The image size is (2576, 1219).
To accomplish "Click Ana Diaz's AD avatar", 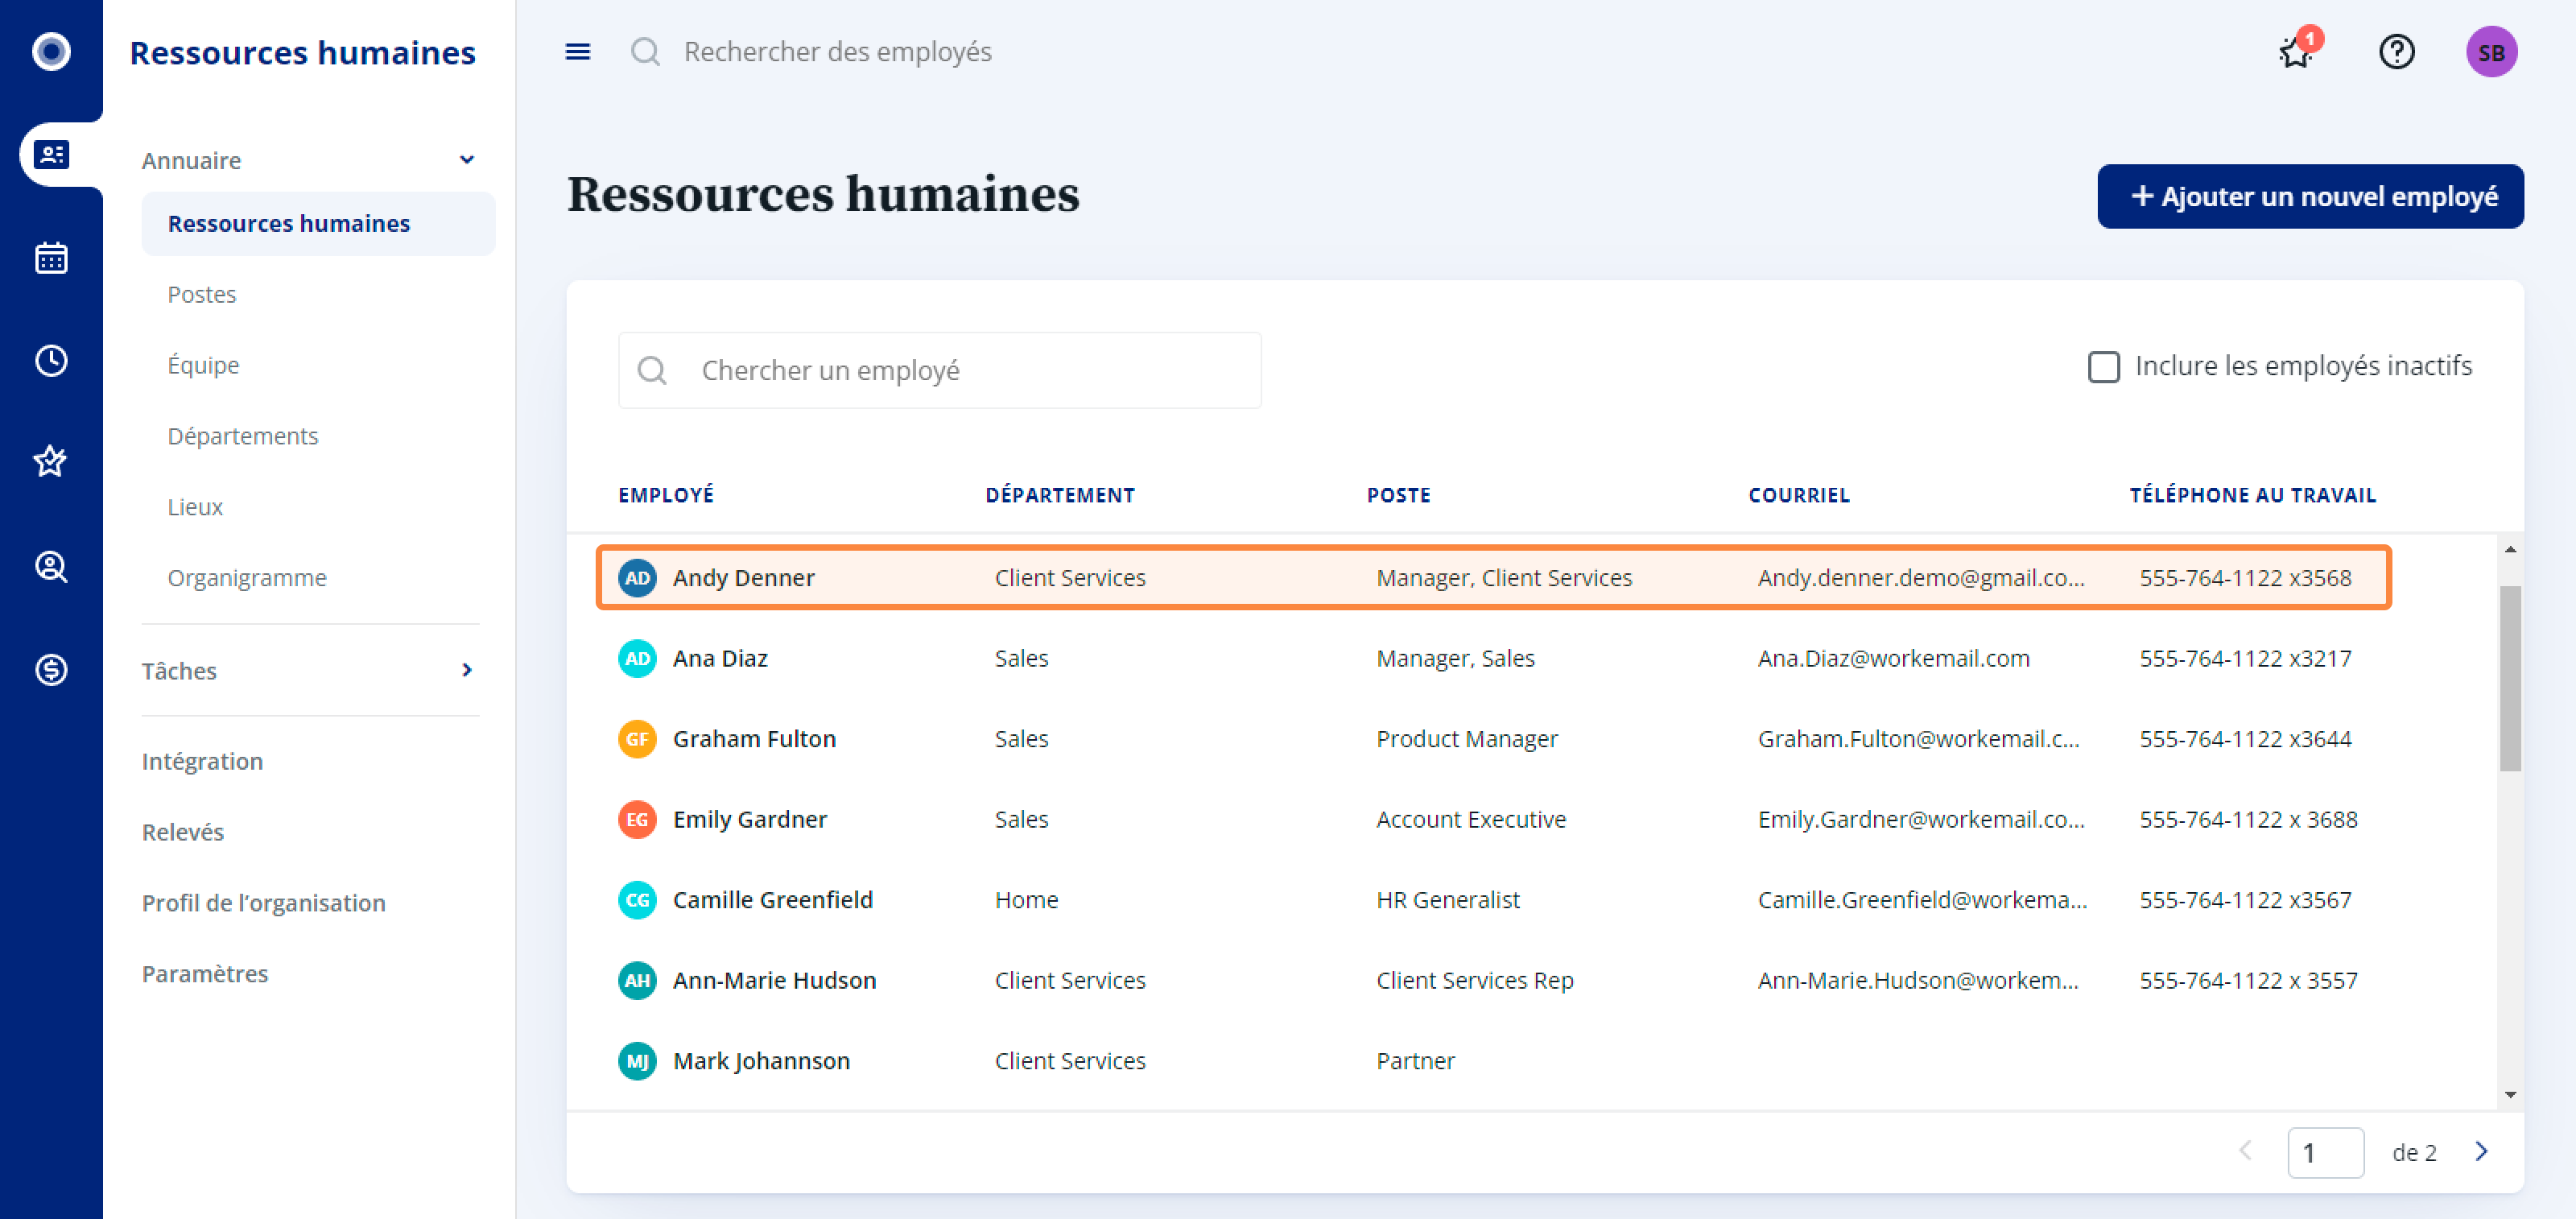I will click(x=637, y=659).
